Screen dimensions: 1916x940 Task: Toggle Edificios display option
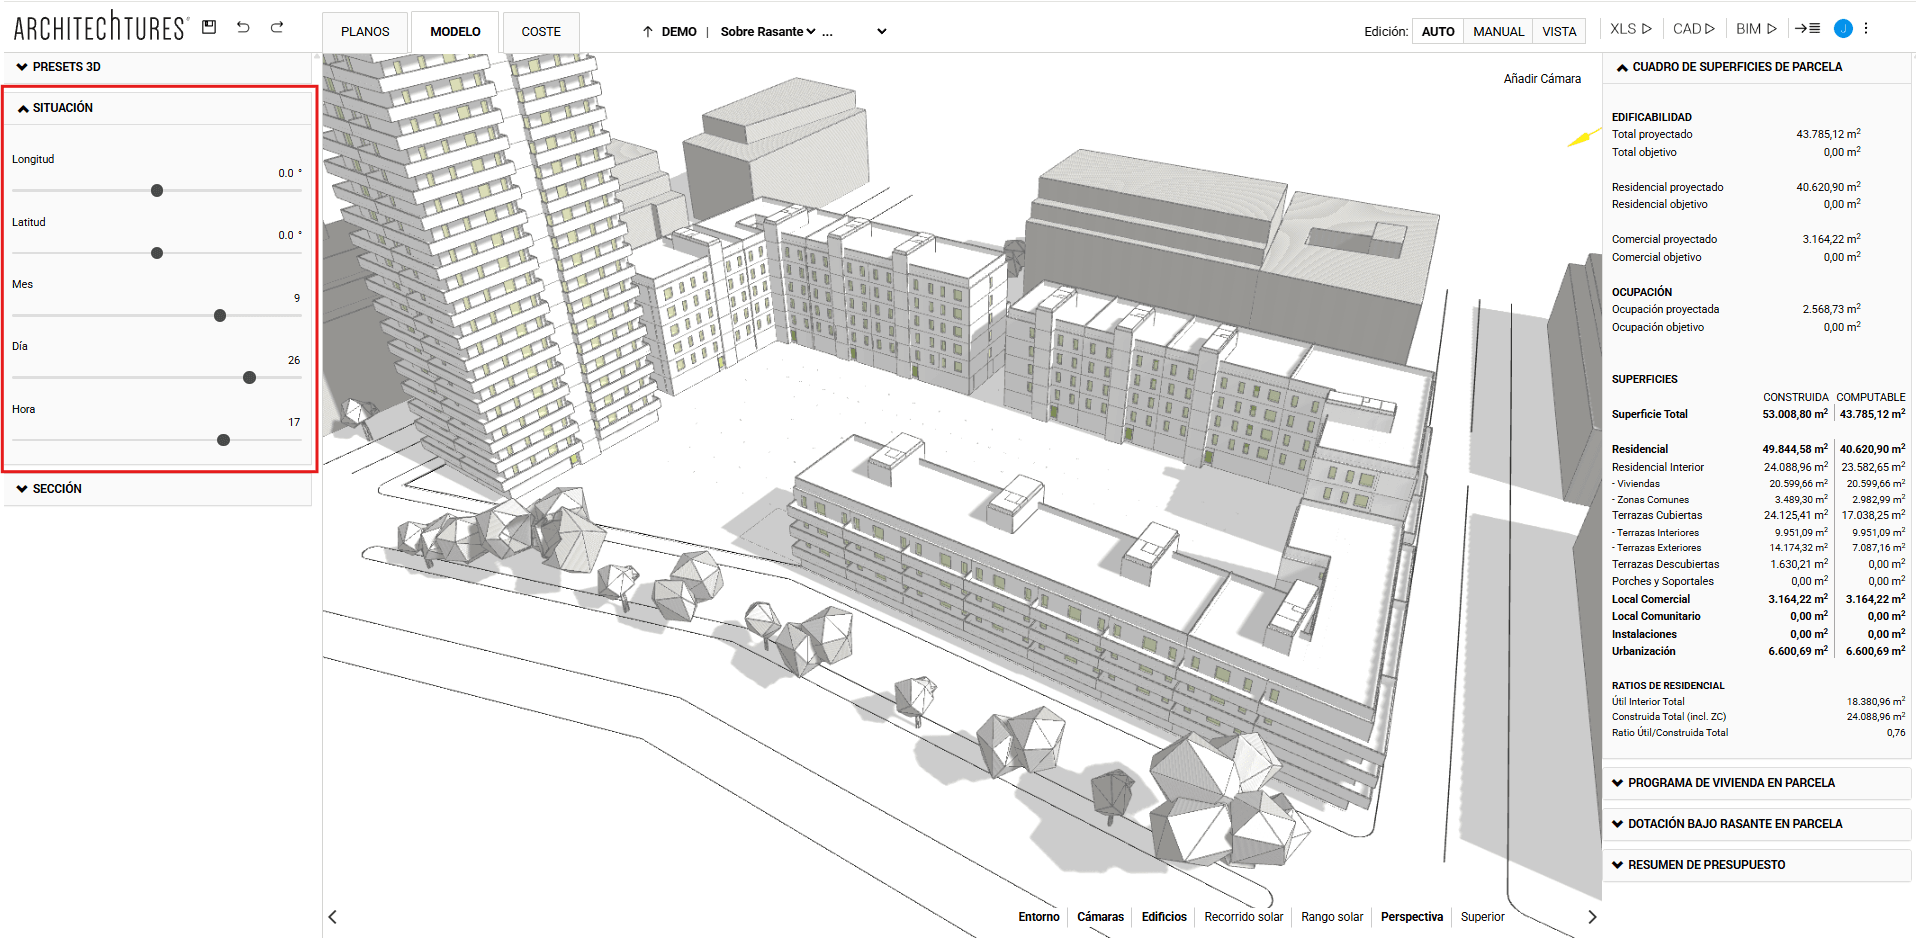pos(1164,917)
